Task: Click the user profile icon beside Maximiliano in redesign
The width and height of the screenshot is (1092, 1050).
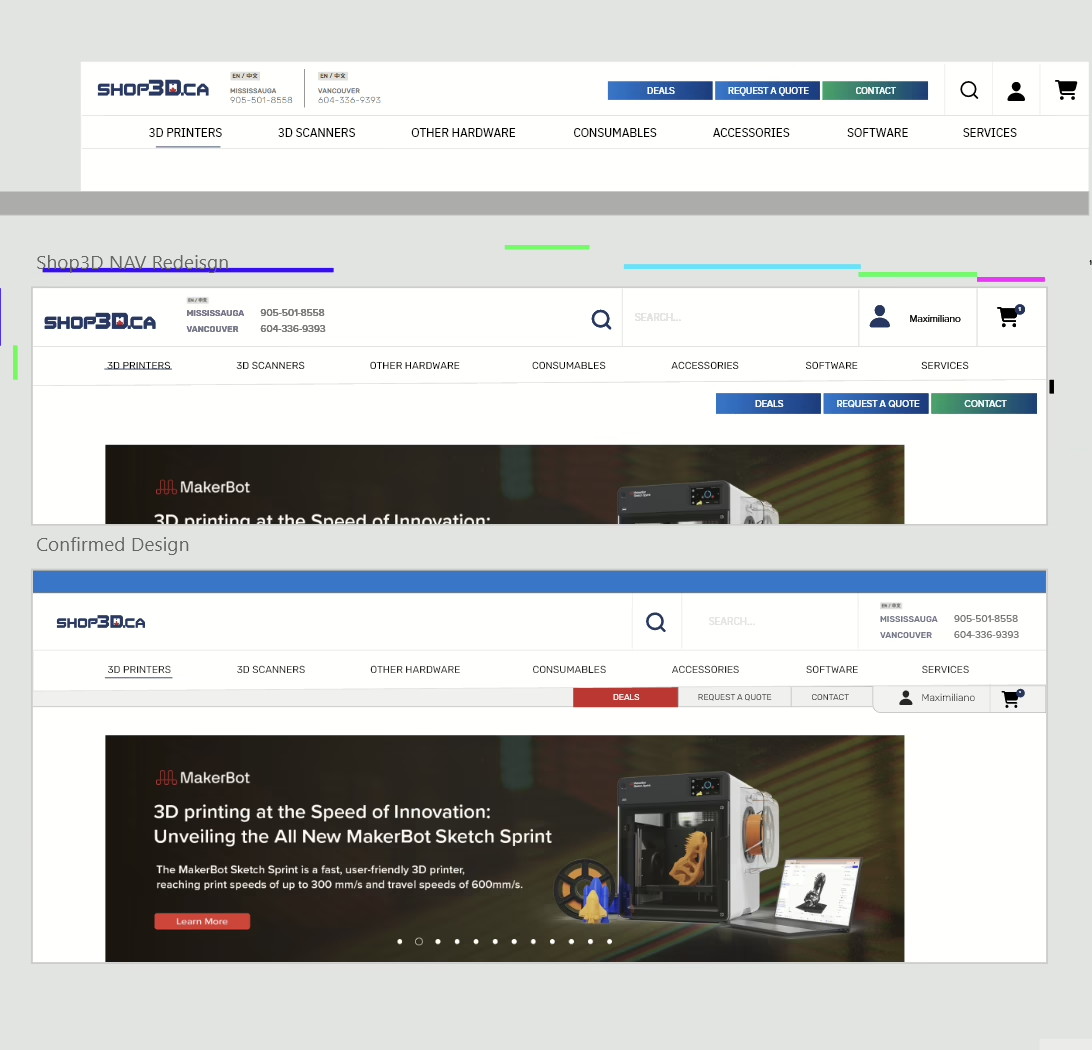Action: click(x=880, y=317)
